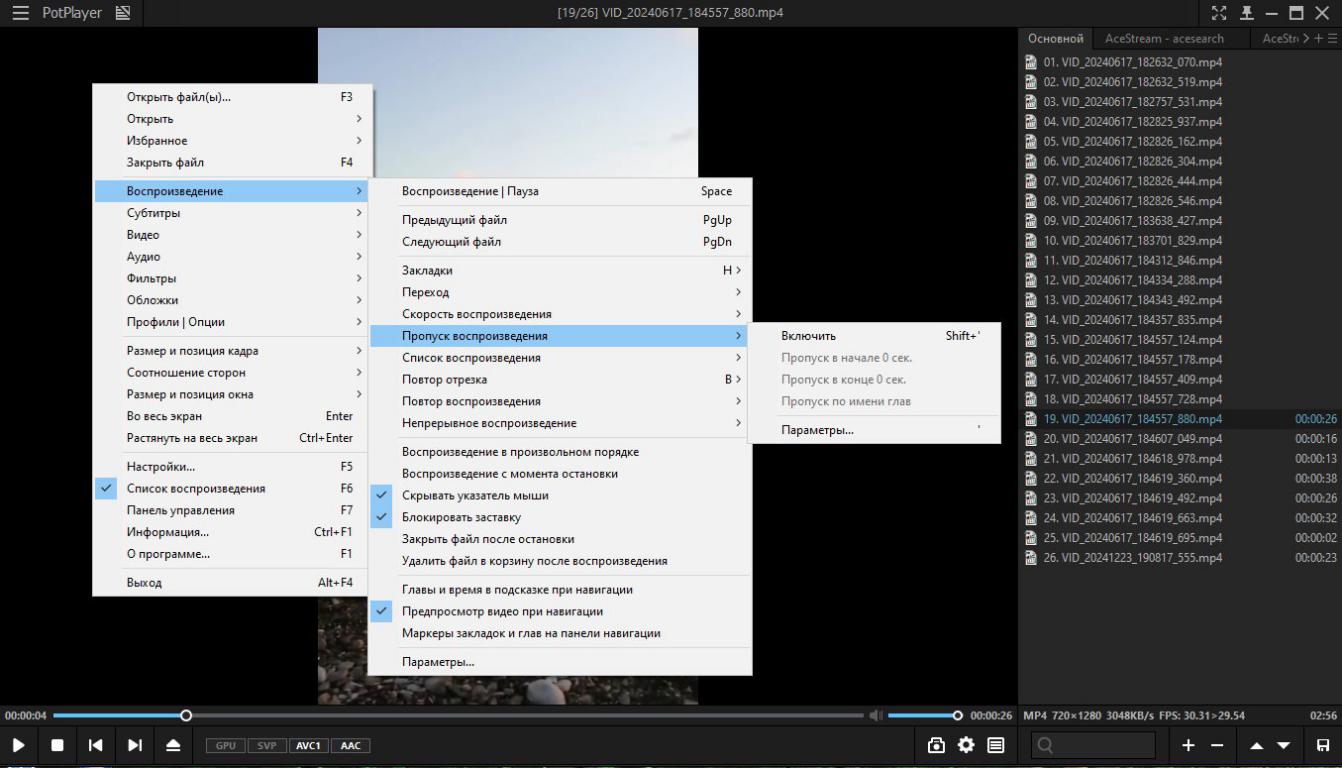Screen dimensions: 1342x768
Task: Disable 'Предпросмотр видео при навигации'
Action: 502,612
